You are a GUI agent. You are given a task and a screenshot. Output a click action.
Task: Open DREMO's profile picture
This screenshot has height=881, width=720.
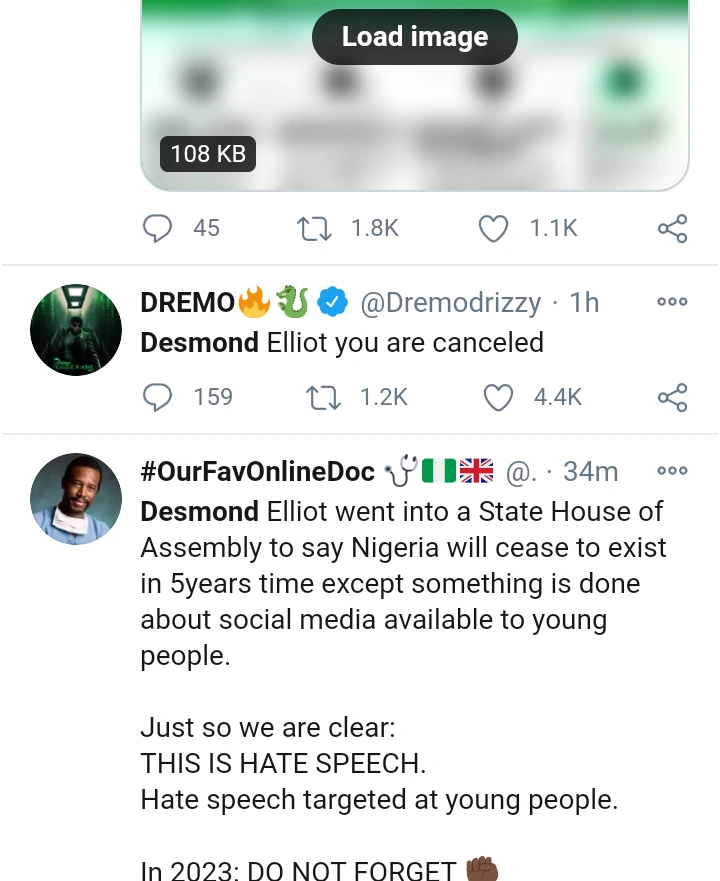pos(76,330)
